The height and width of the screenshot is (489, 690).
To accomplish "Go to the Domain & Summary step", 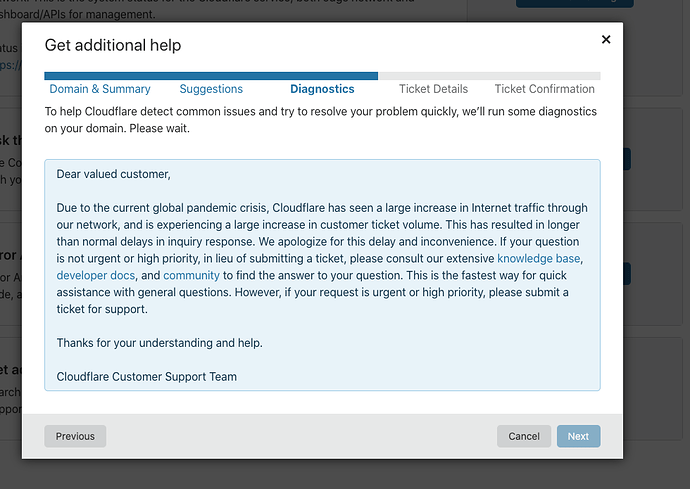I will pos(100,89).
